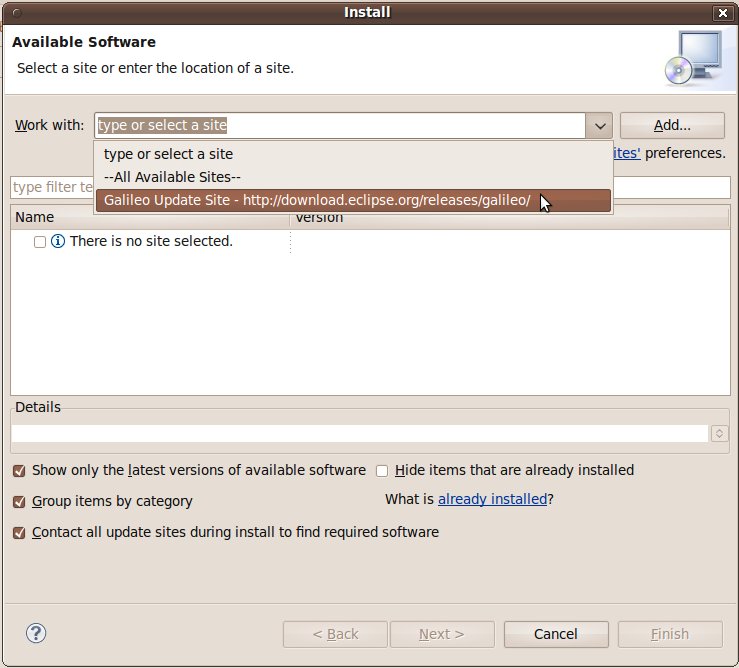Screen dimensions: 739x668
Task: Uncheck Group items by category
Action: [19, 501]
